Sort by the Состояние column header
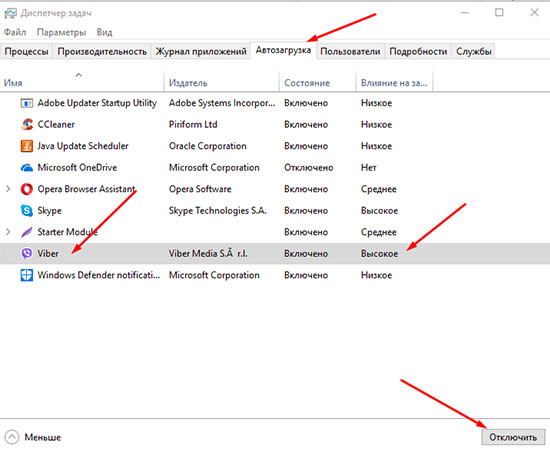550x452 pixels. pyautogui.click(x=318, y=81)
